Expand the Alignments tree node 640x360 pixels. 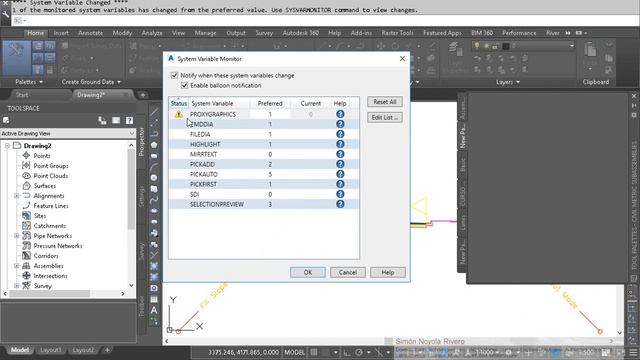(x=17, y=196)
